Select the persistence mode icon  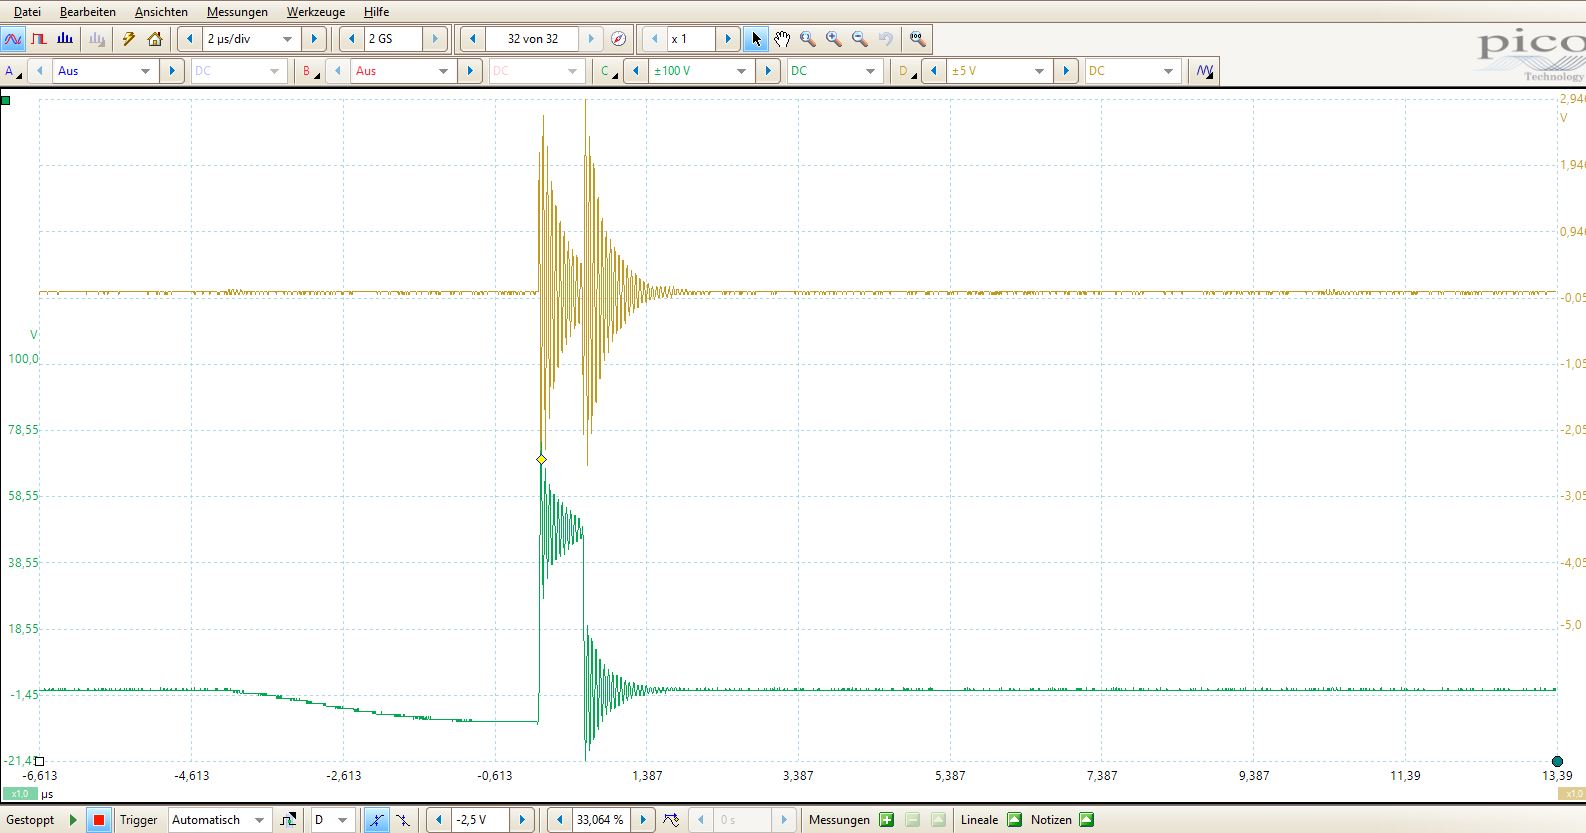click(39, 39)
